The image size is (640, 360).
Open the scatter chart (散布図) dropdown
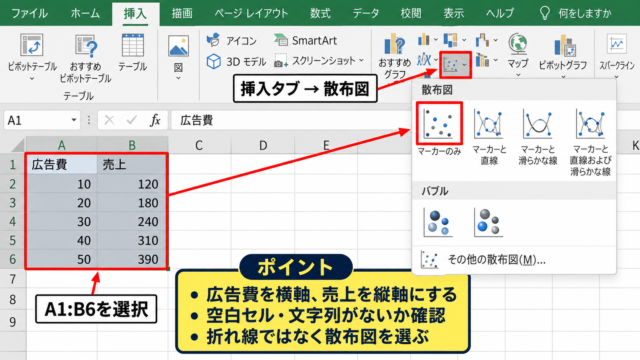[456, 64]
